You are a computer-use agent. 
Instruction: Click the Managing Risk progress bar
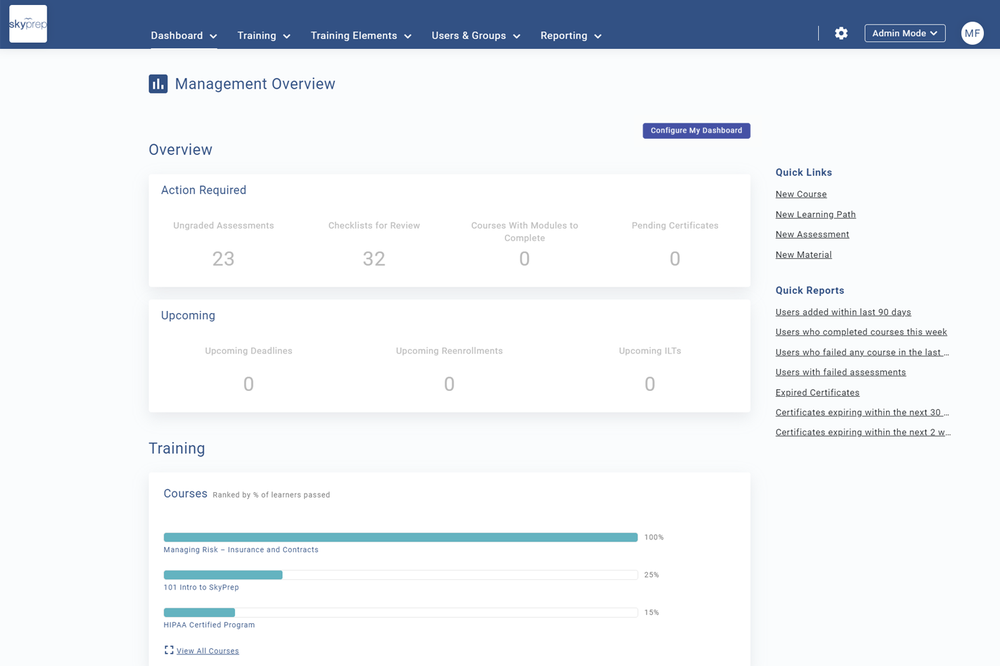click(x=400, y=537)
